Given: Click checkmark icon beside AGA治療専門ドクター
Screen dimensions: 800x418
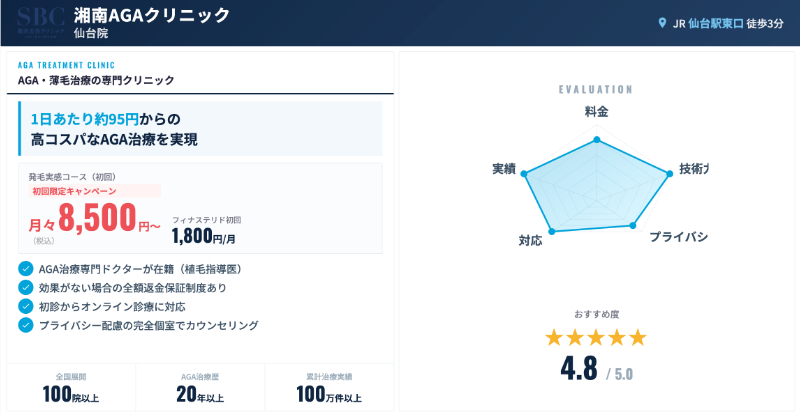Looking at the screenshot, I should click(x=26, y=269).
